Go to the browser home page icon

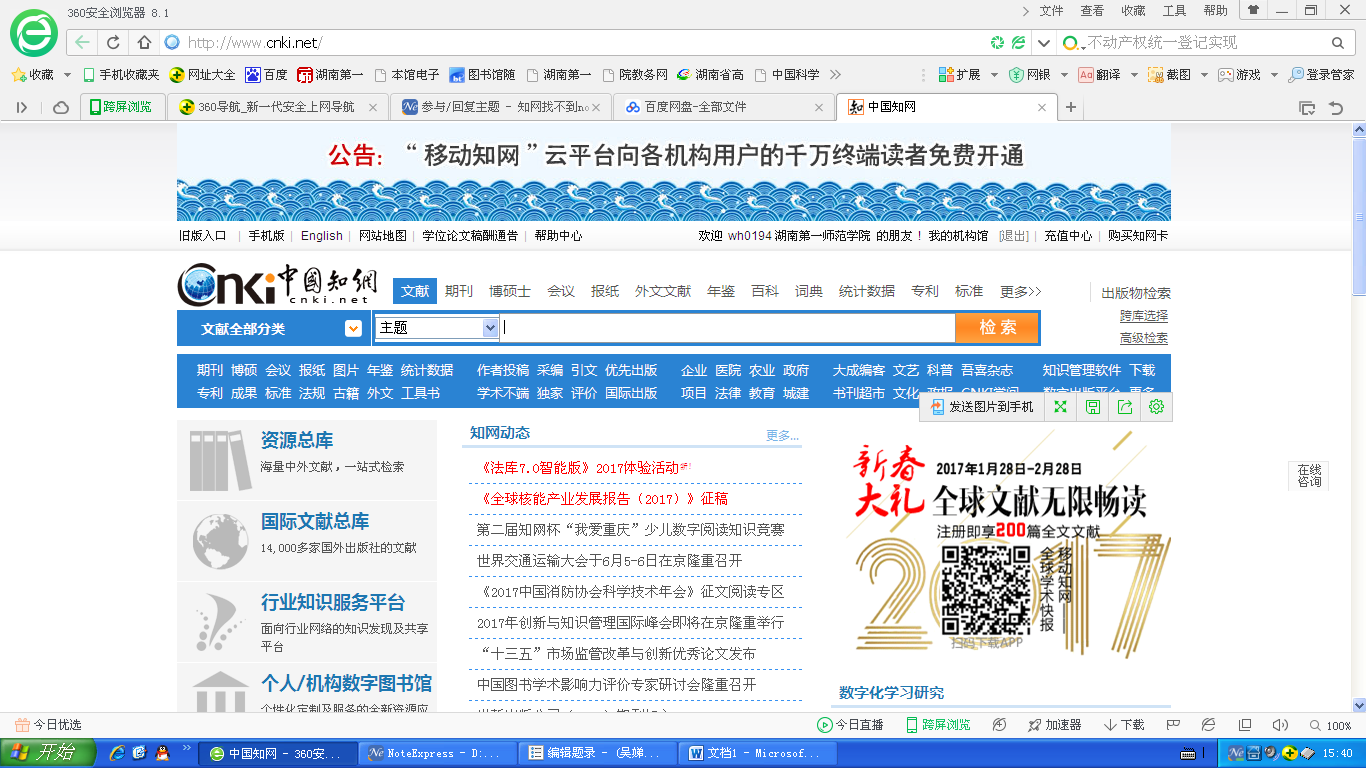click(x=144, y=43)
